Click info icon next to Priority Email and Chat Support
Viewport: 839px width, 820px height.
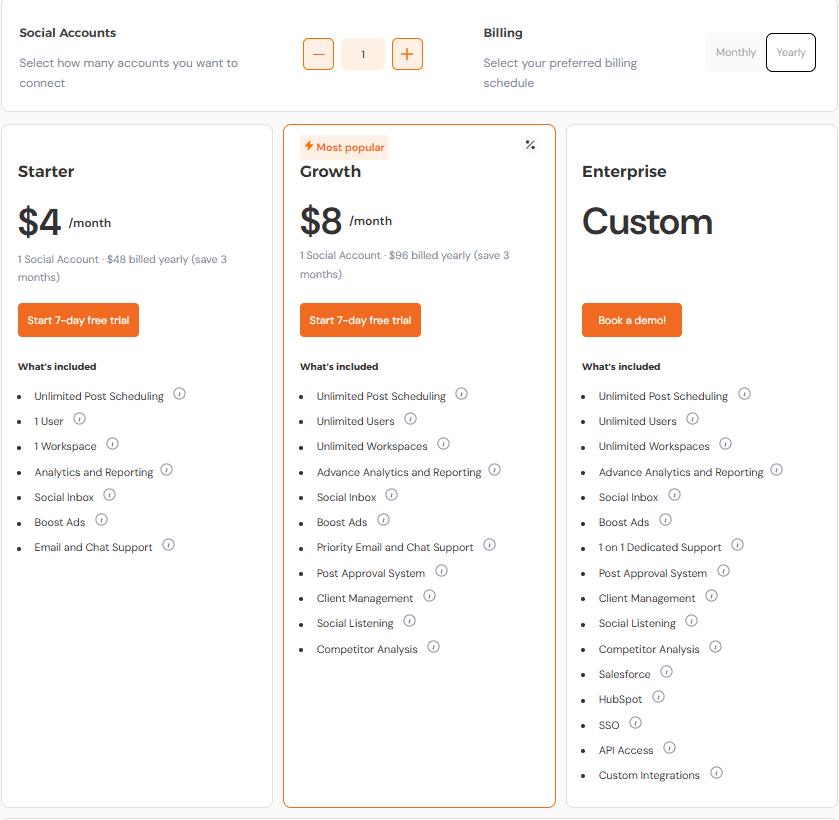click(489, 545)
